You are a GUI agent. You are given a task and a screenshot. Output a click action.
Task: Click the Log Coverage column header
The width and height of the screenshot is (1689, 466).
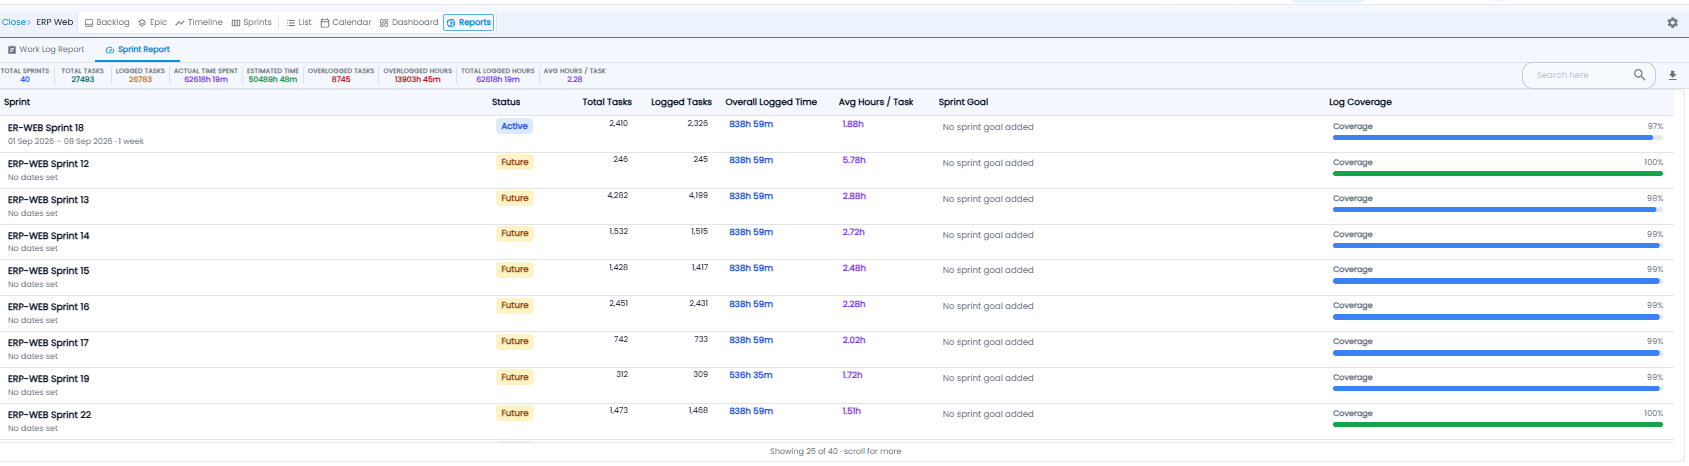coord(1360,102)
